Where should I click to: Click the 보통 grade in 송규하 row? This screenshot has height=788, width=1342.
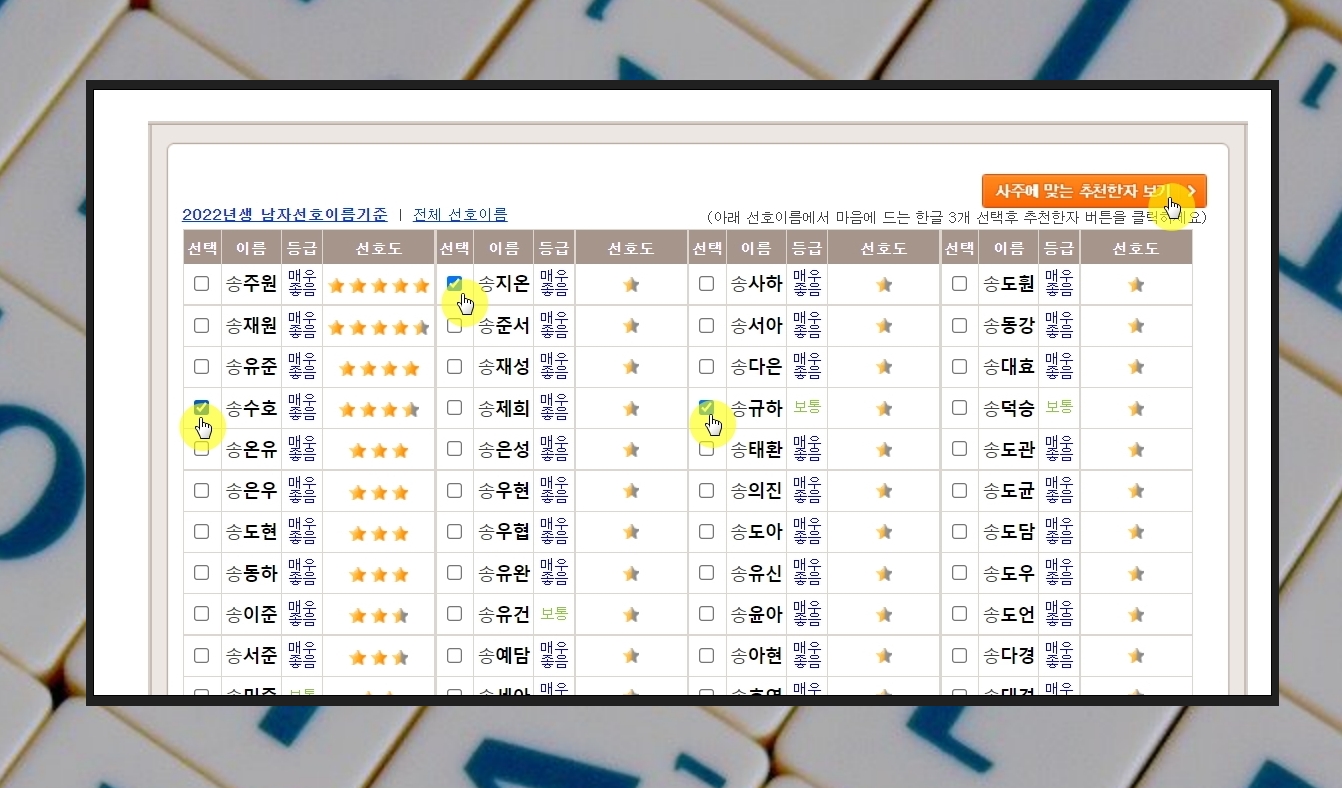807,406
